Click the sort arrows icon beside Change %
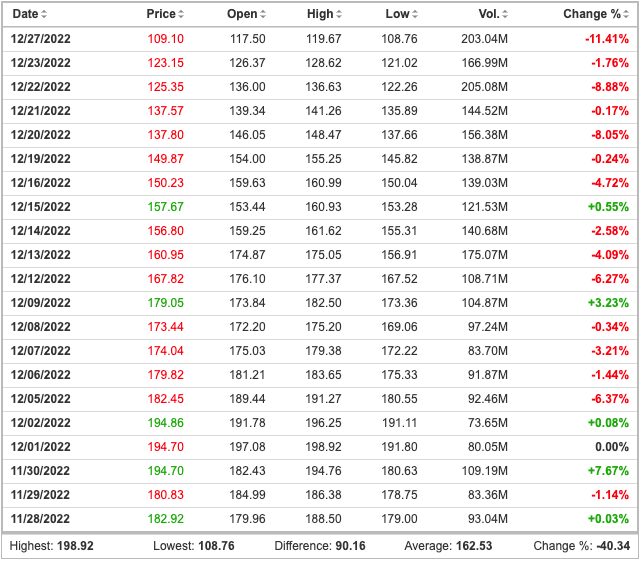Screen dimensions: 640x561 (626, 14)
